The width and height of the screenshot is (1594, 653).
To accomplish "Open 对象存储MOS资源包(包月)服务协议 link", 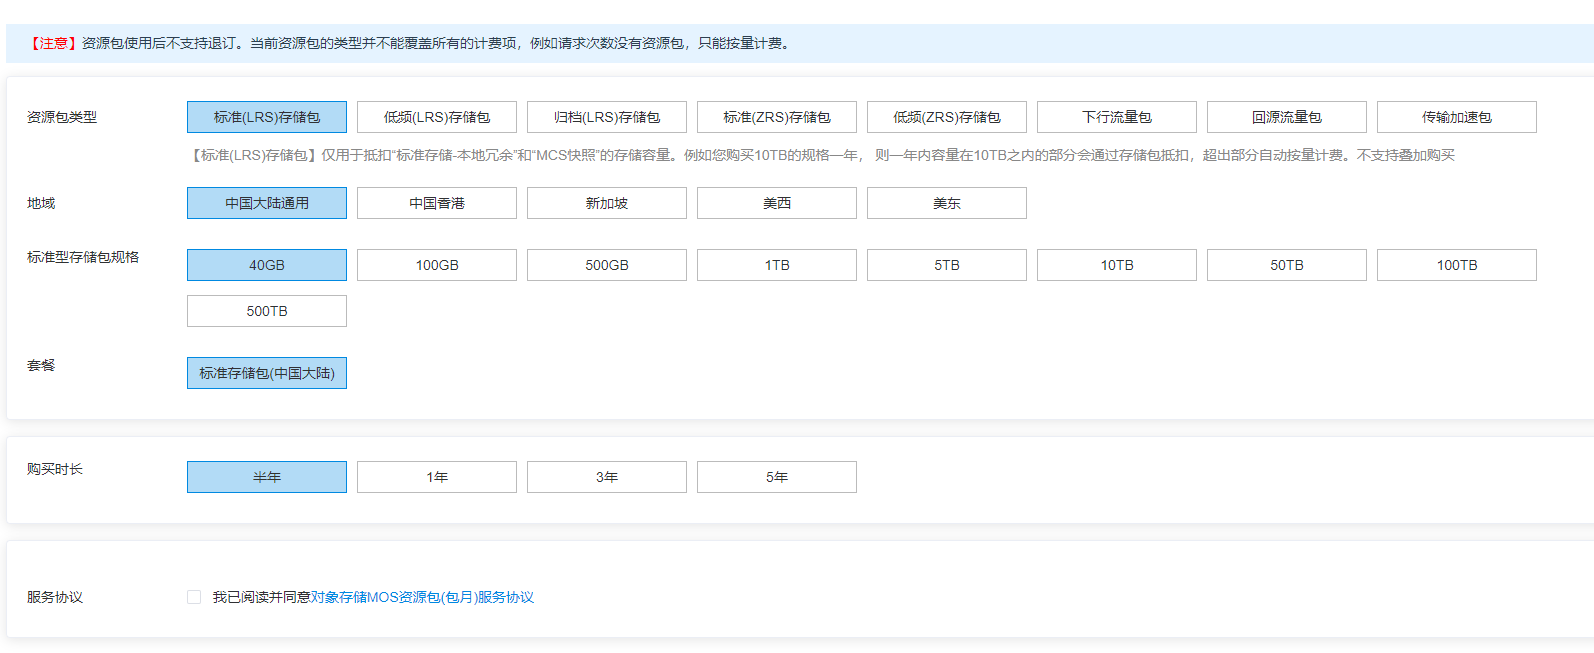I will [x=422, y=597].
